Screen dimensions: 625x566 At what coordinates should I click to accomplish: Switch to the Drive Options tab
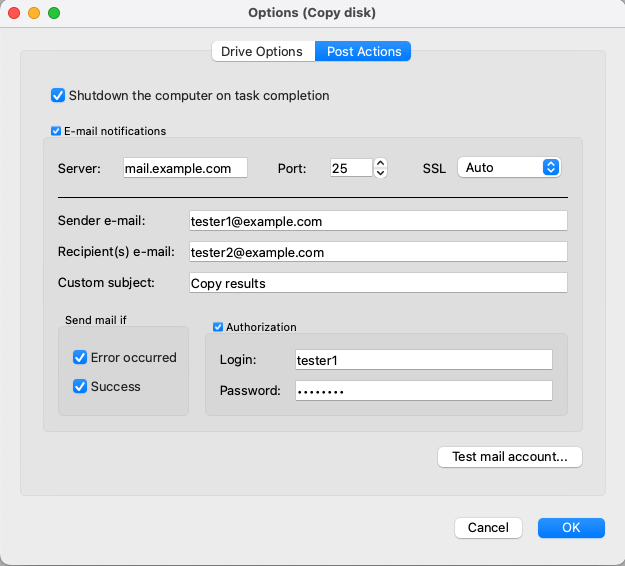coord(263,51)
